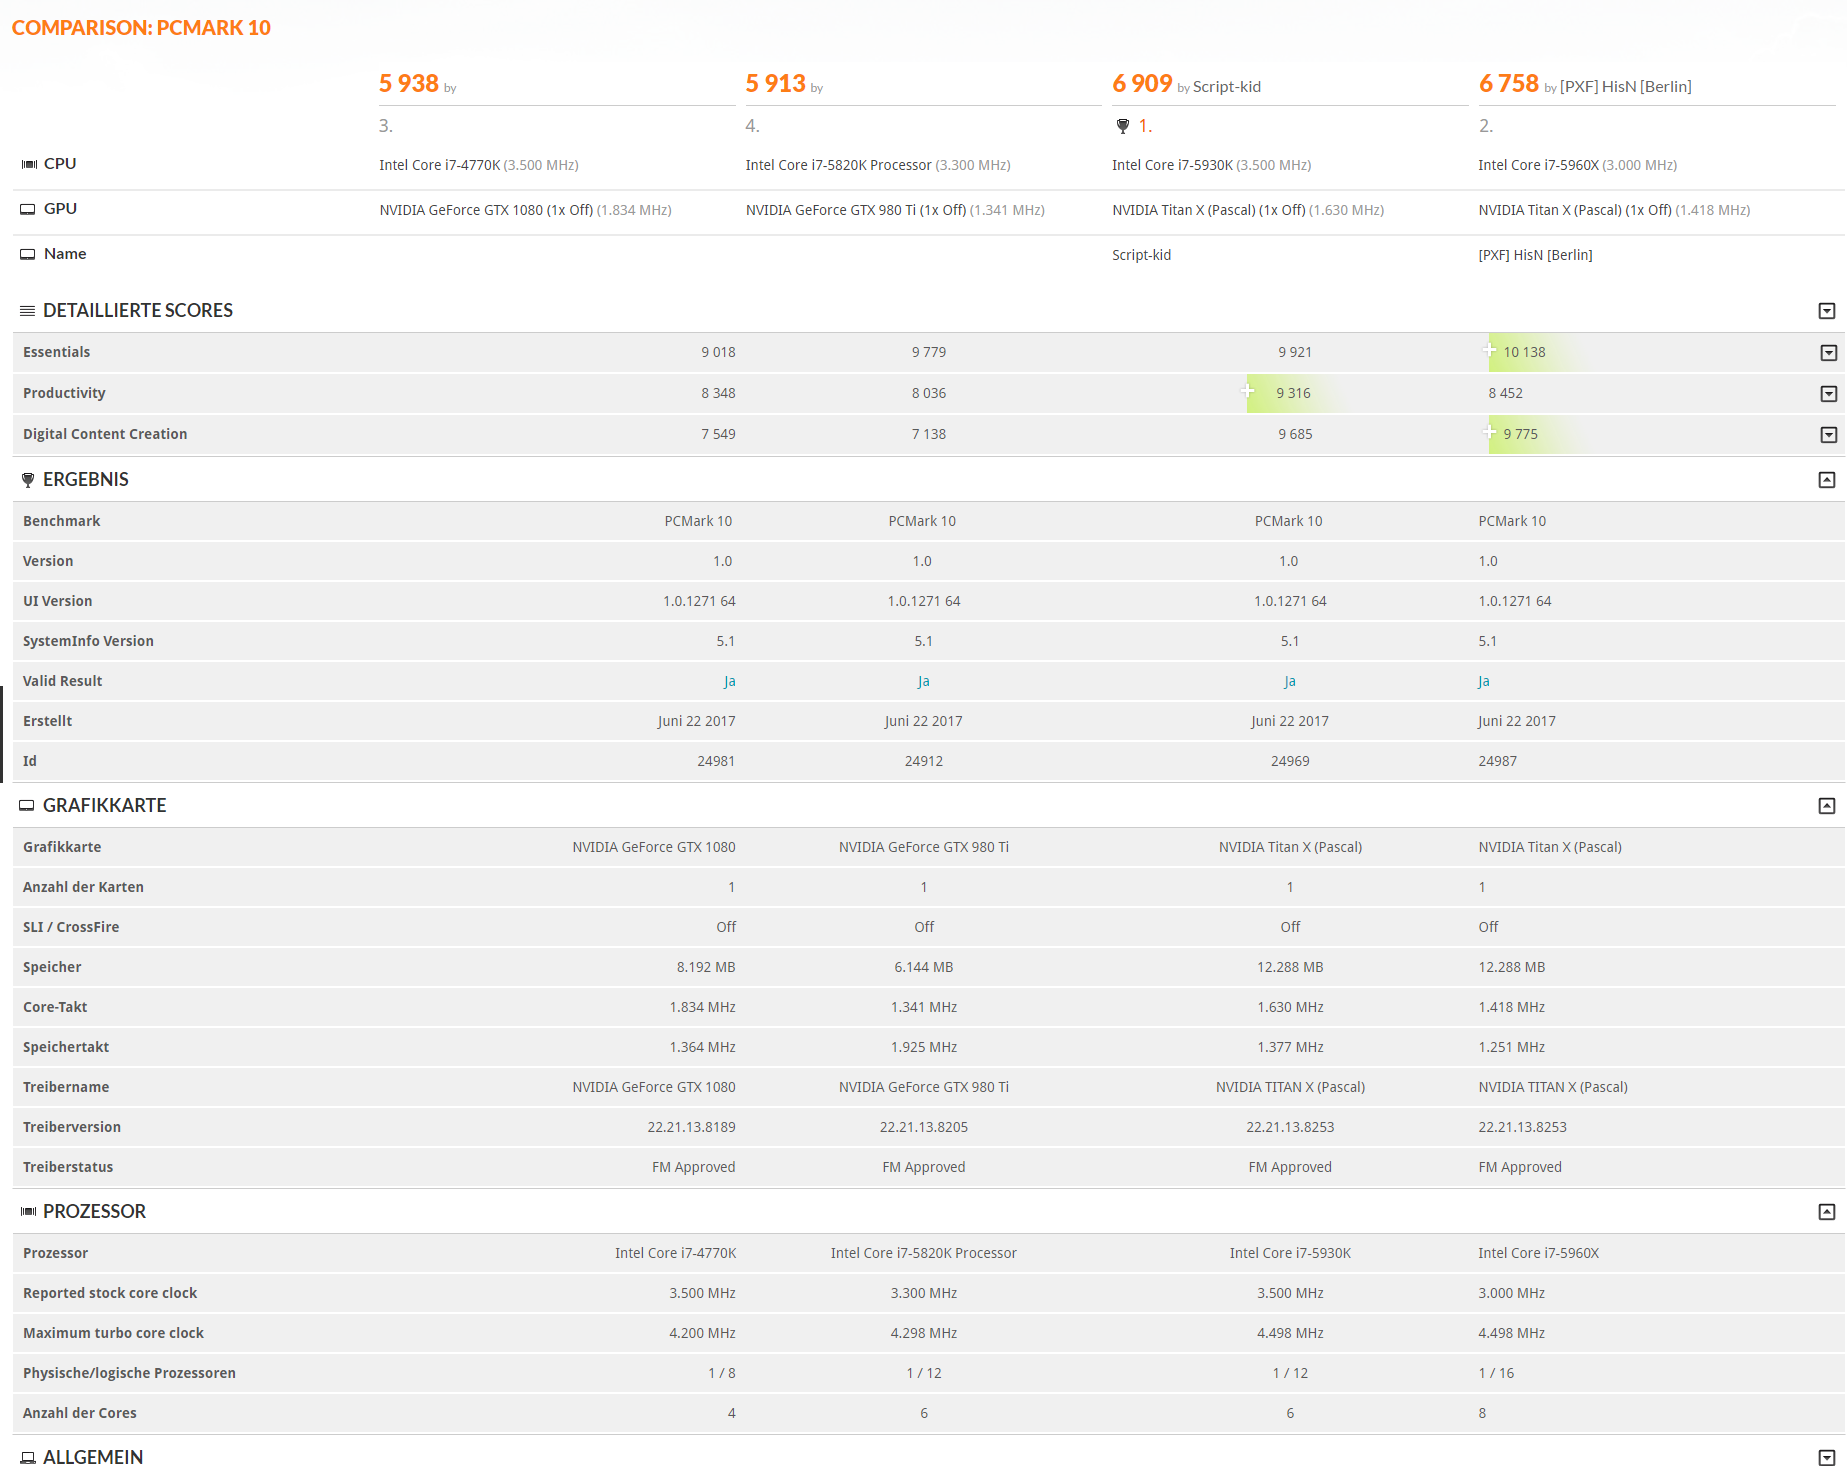Expand the Allgemein section
Image resolution: width=1847 pixels, height=1466 pixels.
(1827, 1458)
